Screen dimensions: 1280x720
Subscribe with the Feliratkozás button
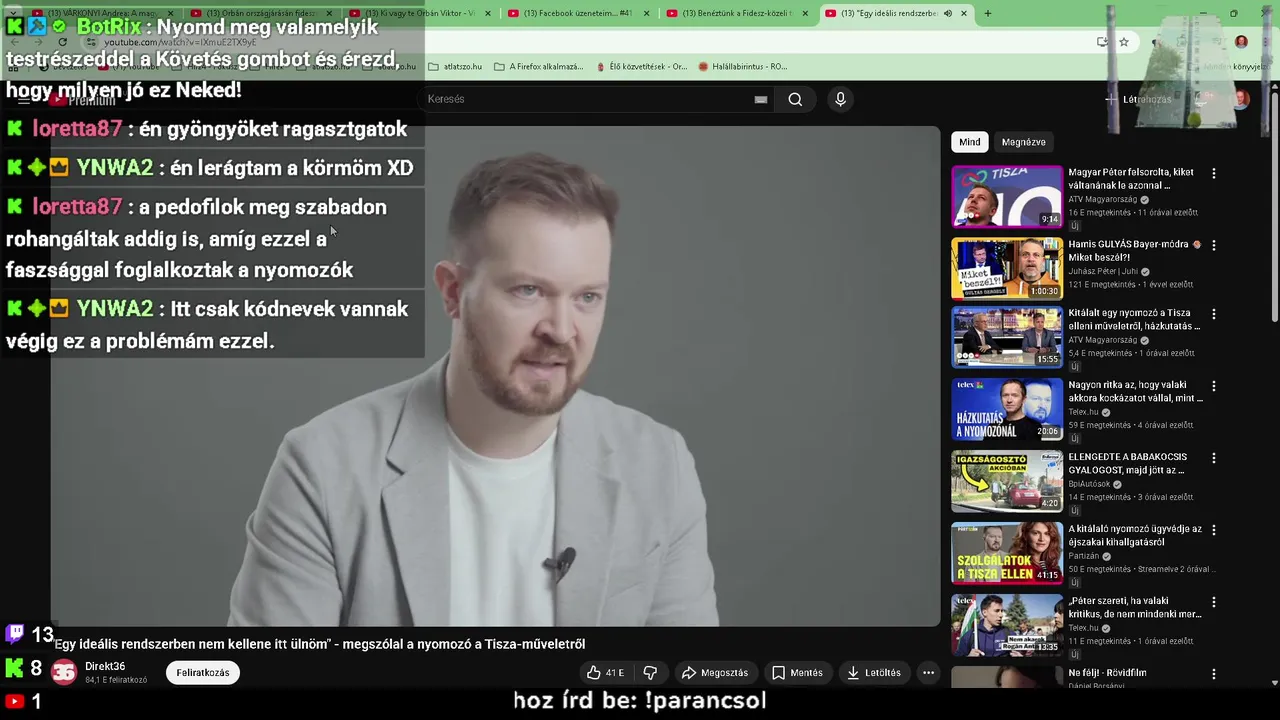tap(203, 673)
